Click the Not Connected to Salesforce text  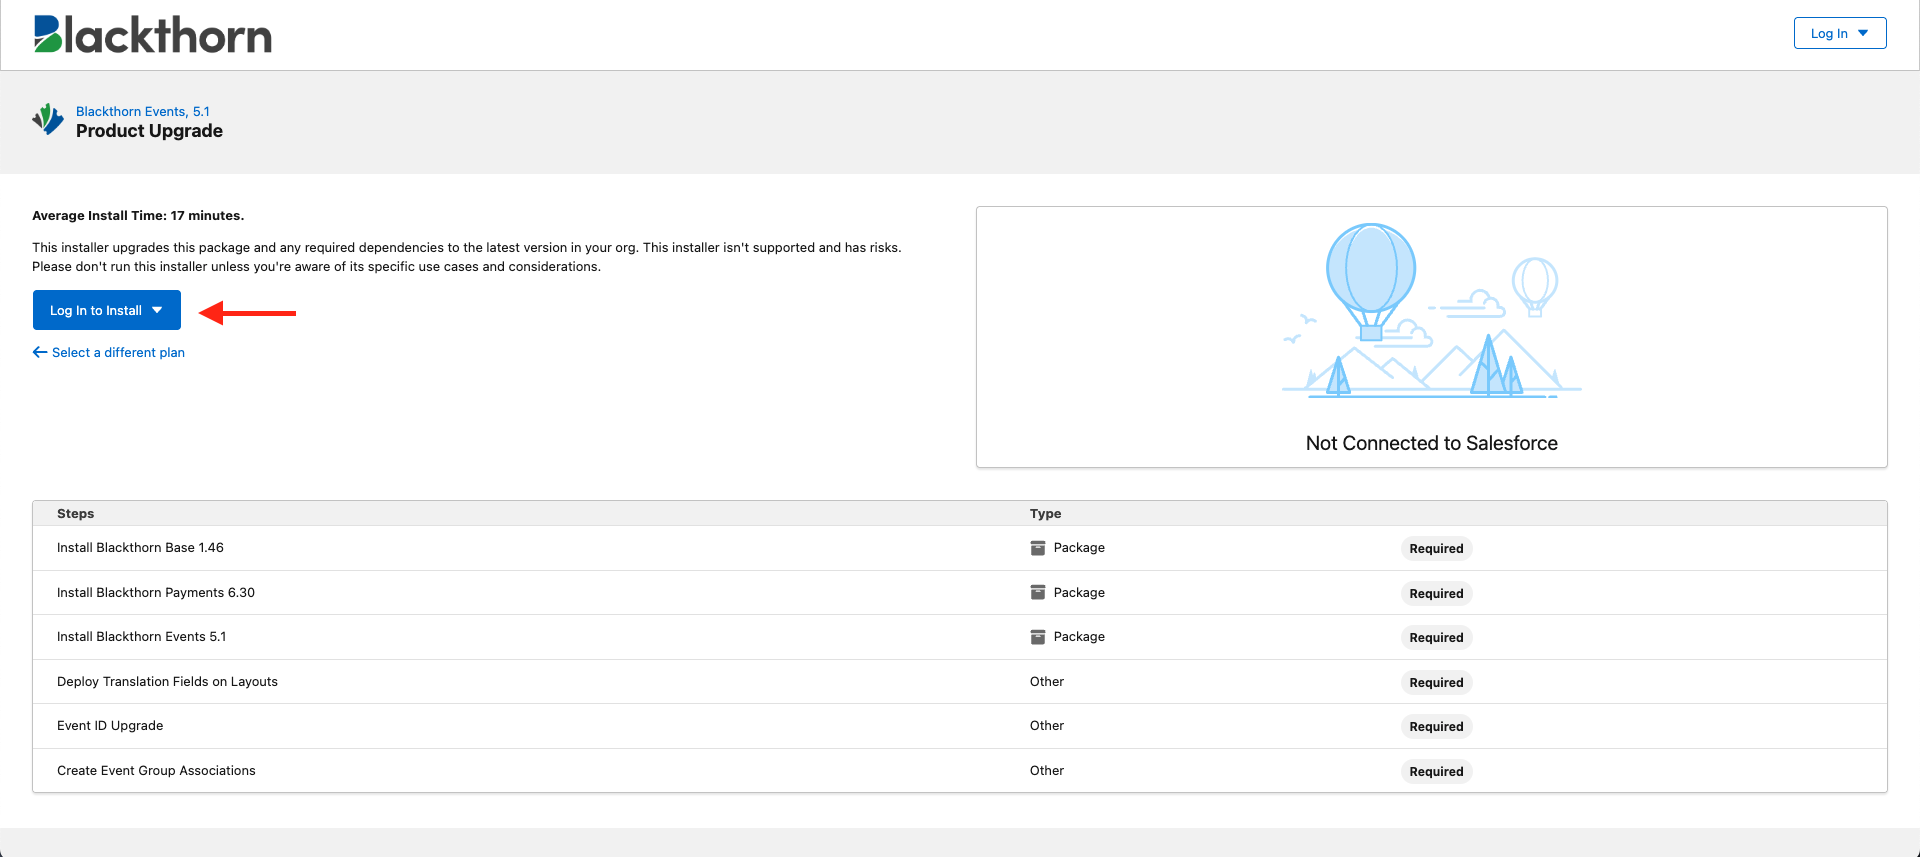coord(1431,443)
